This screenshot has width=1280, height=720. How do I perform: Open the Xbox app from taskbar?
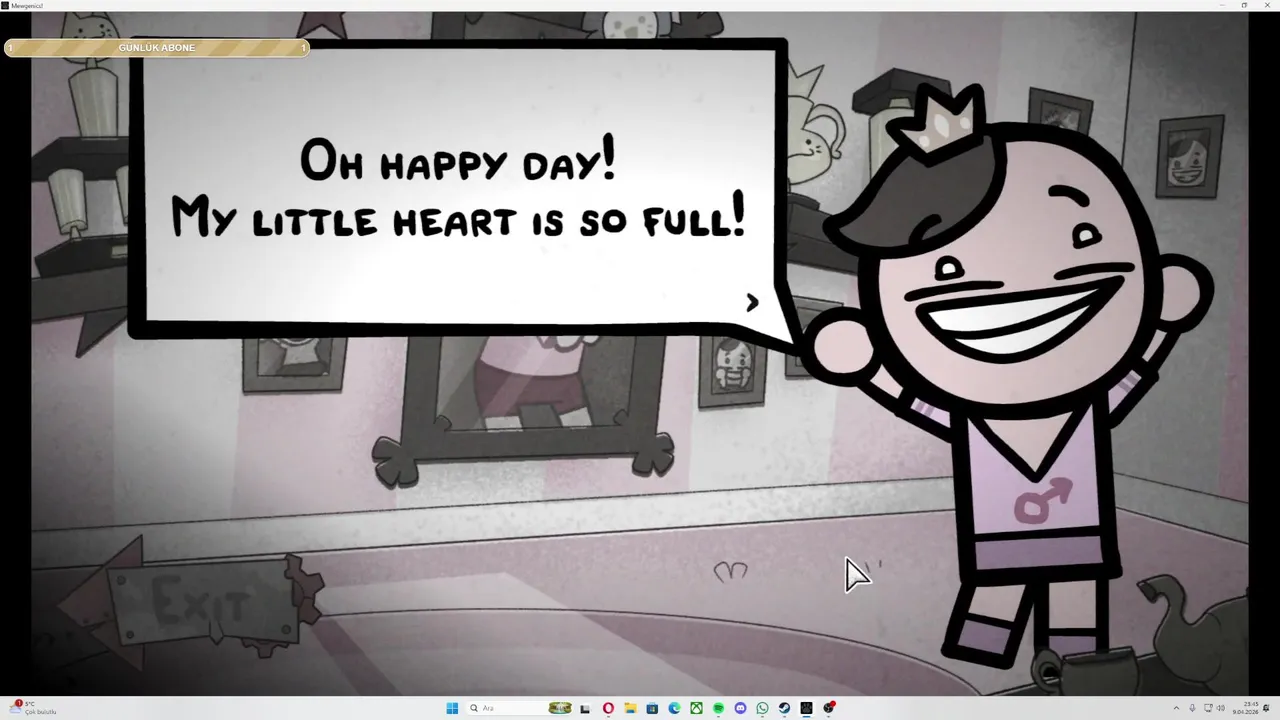pyautogui.click(x=696, y=708)
